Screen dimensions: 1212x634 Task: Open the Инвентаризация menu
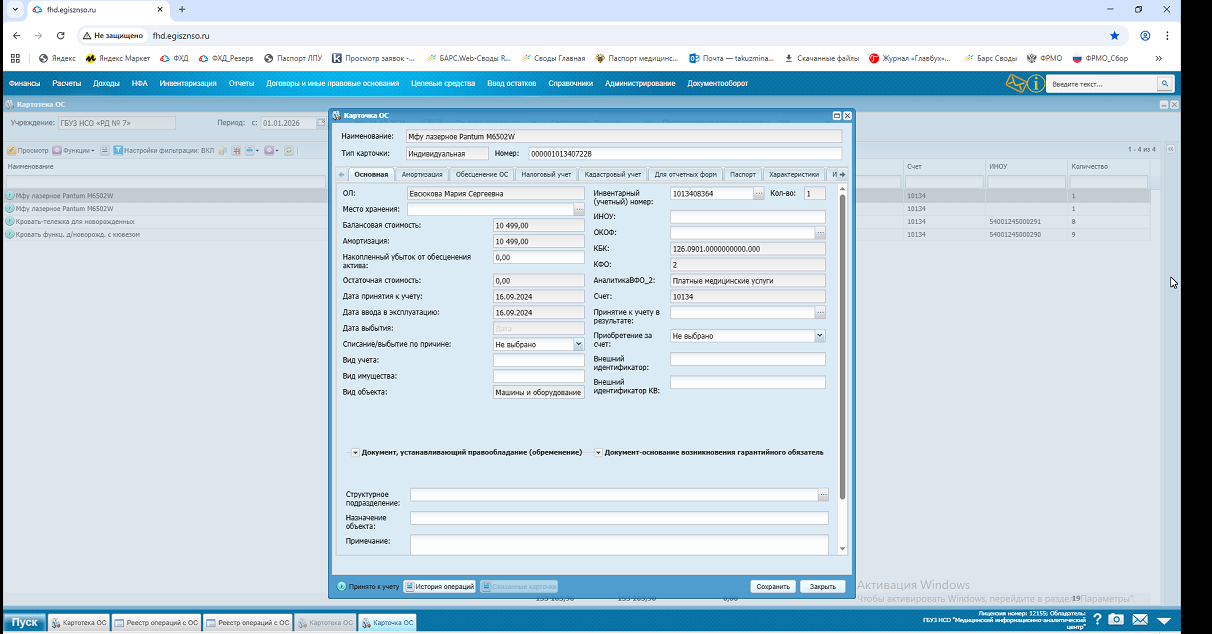click(188, 84)
